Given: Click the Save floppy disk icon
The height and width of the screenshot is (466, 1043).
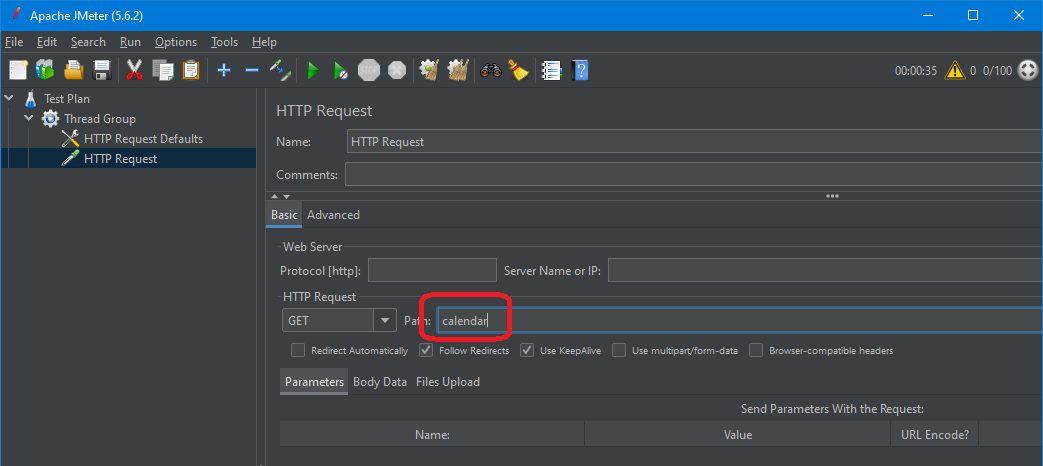Looking at the screenshot, I should tap(102, 70).
